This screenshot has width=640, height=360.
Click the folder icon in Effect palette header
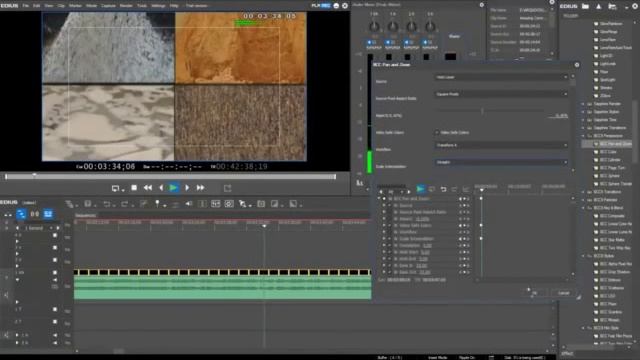click(585, 6)
